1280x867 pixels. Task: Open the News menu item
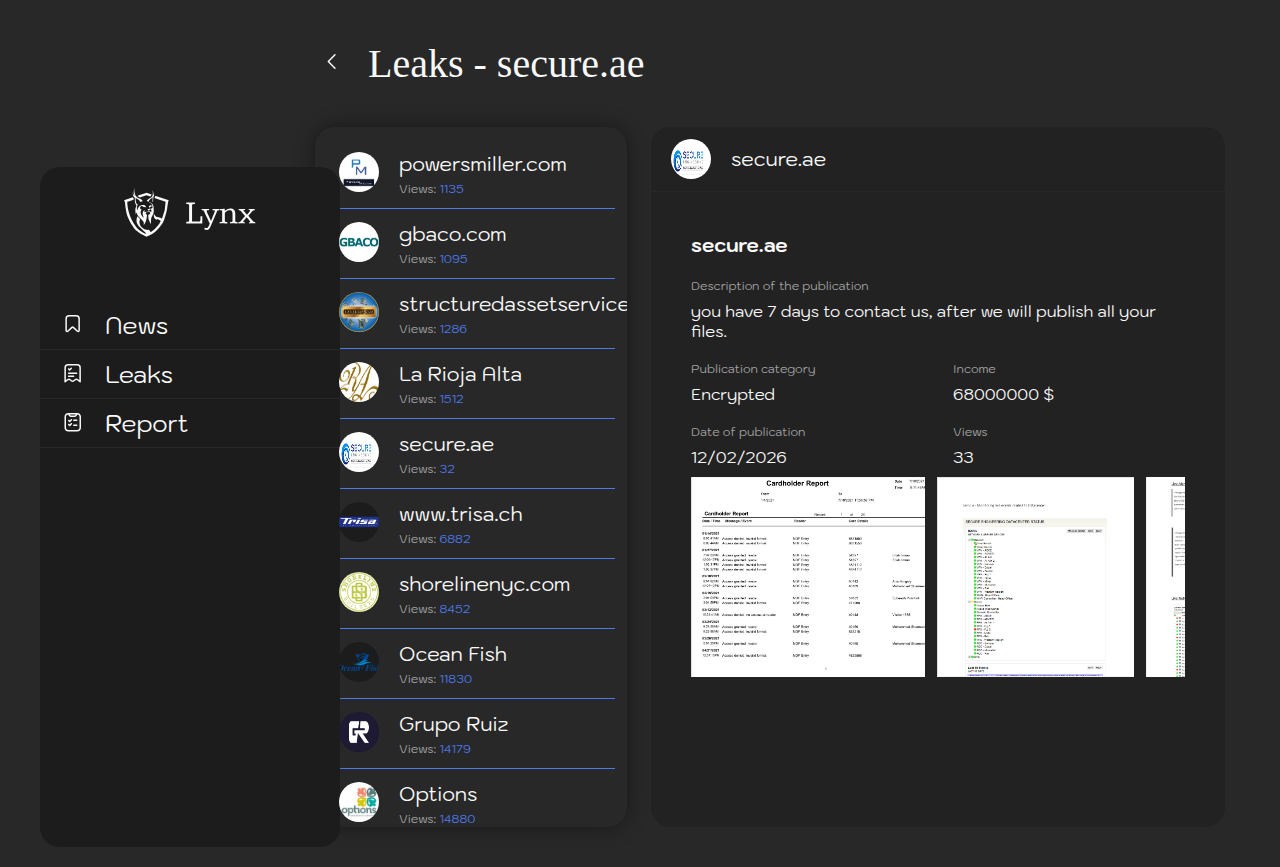[137, 326]
